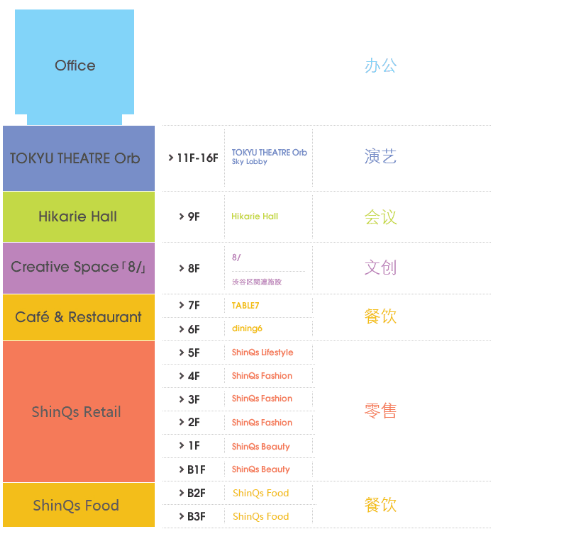Expand the 11F-16F floor entry

[193, 158]
